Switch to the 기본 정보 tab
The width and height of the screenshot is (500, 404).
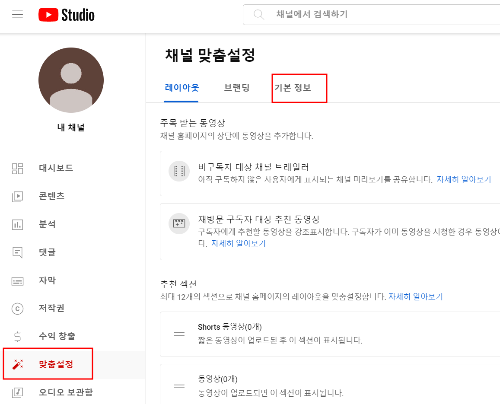[293, 88]
